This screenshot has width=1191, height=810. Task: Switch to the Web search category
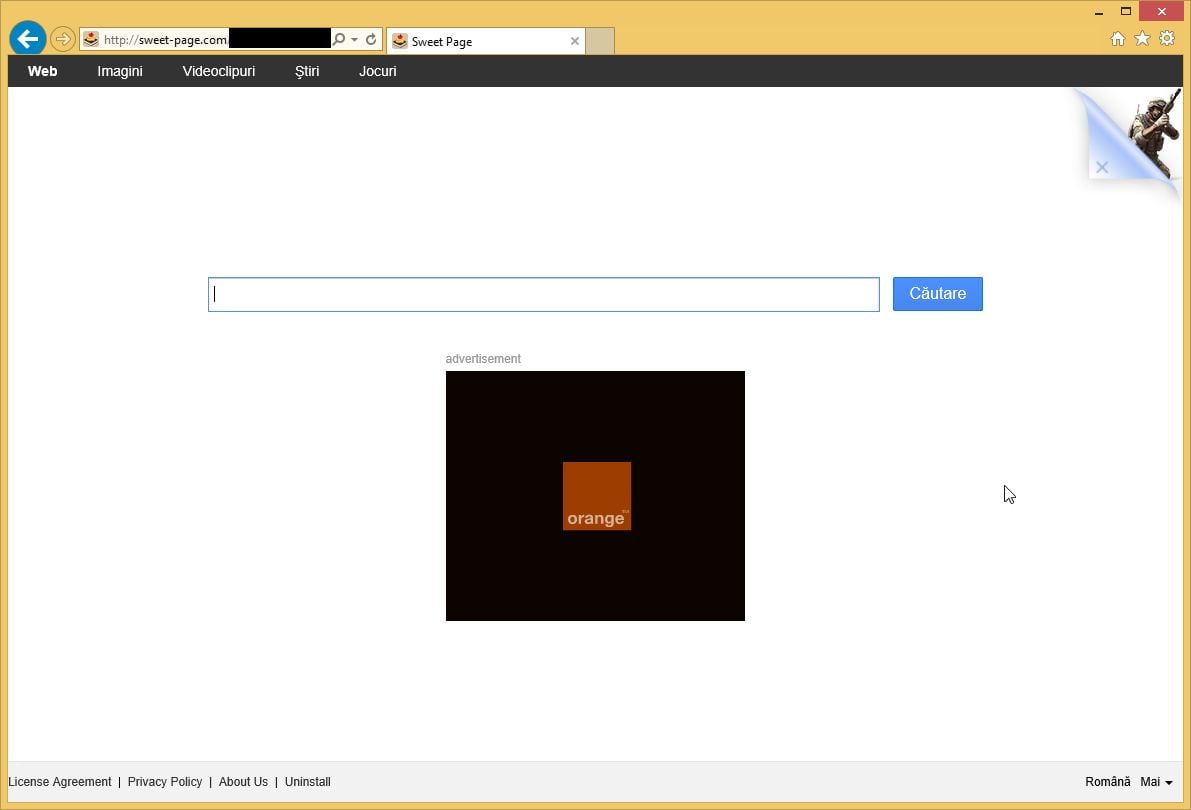click(43, 71)
